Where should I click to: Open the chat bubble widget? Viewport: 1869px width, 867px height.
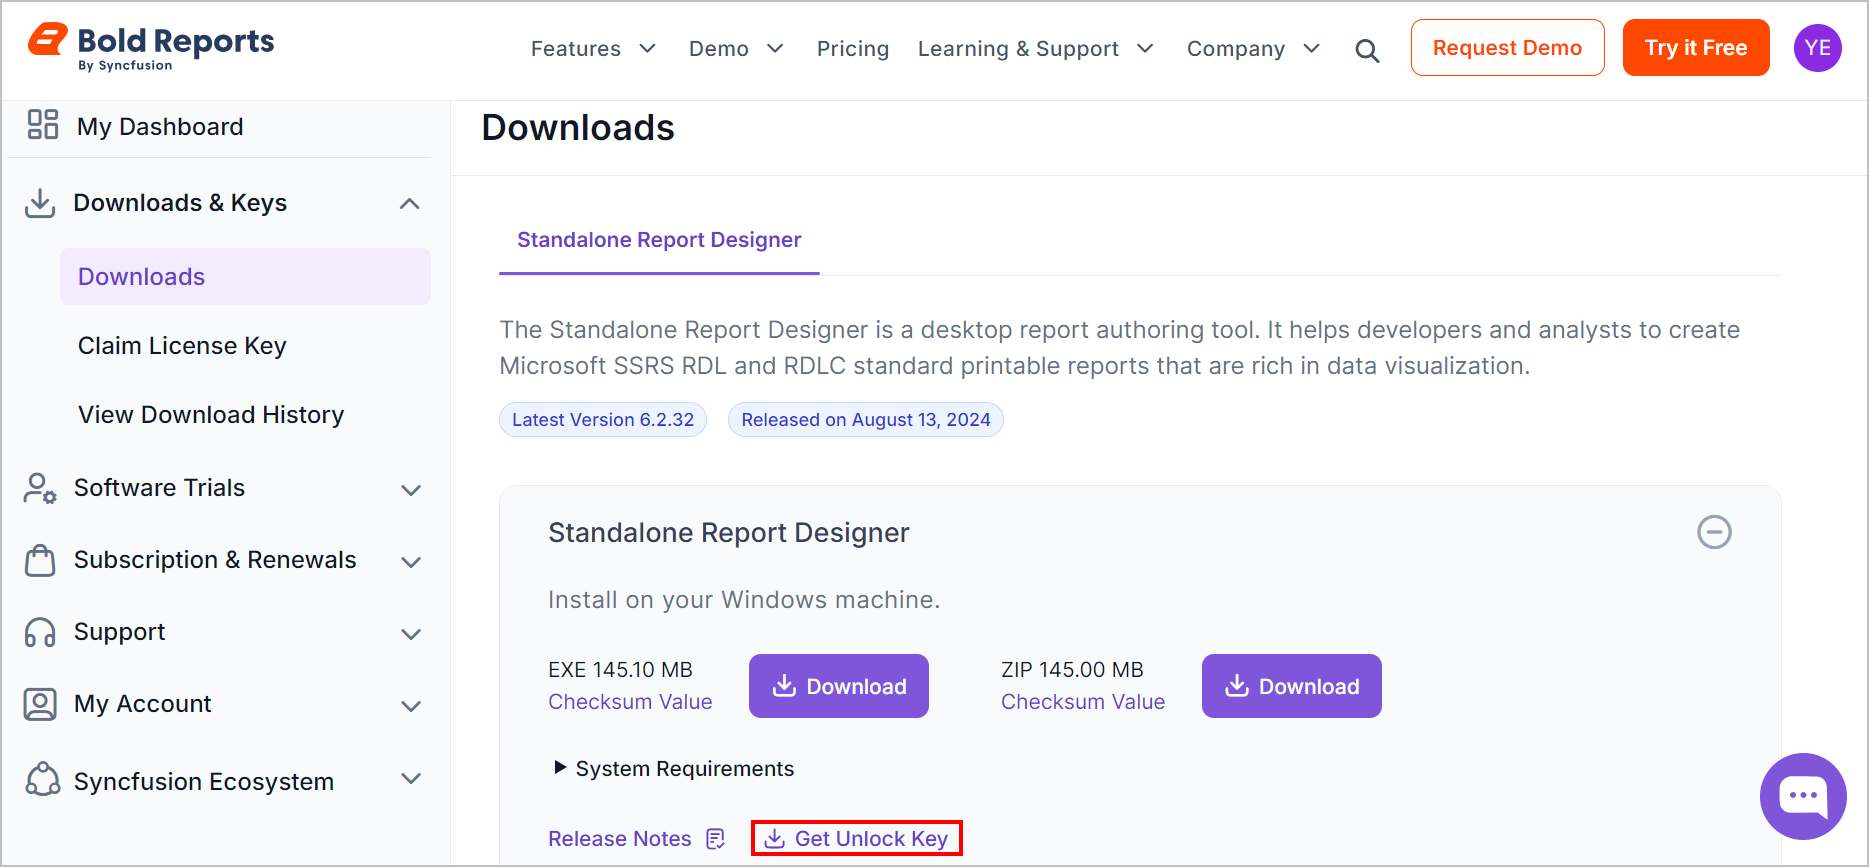(x=1803, y=796)
